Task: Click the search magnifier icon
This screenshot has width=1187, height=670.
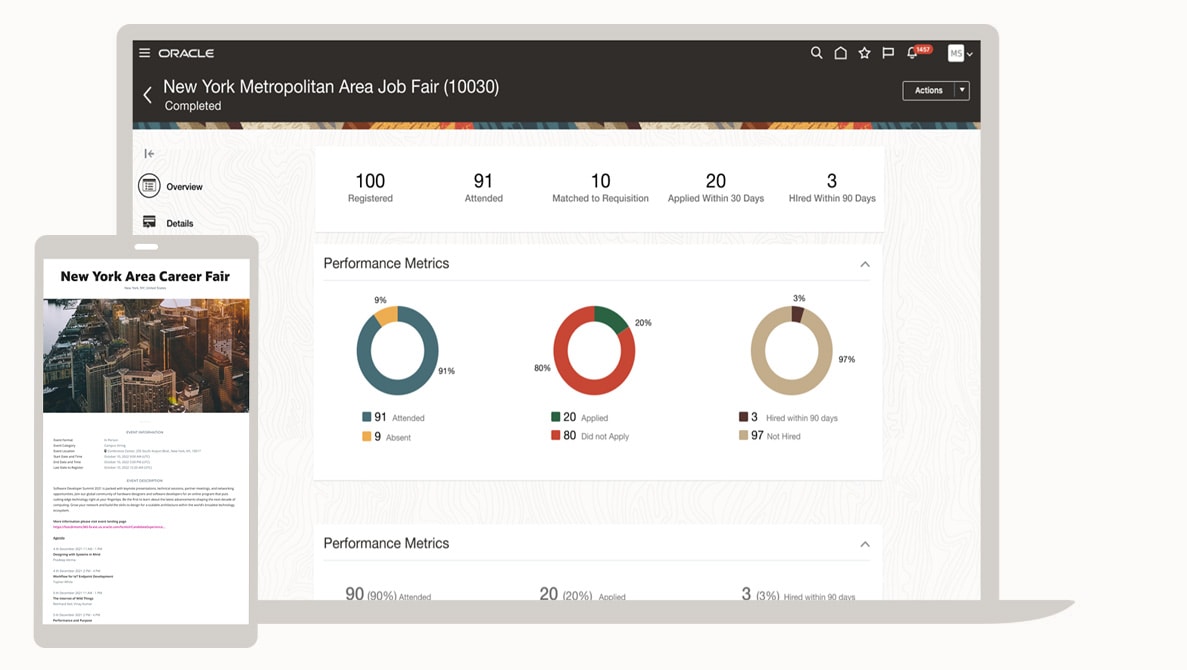Action: coord(816,53)
